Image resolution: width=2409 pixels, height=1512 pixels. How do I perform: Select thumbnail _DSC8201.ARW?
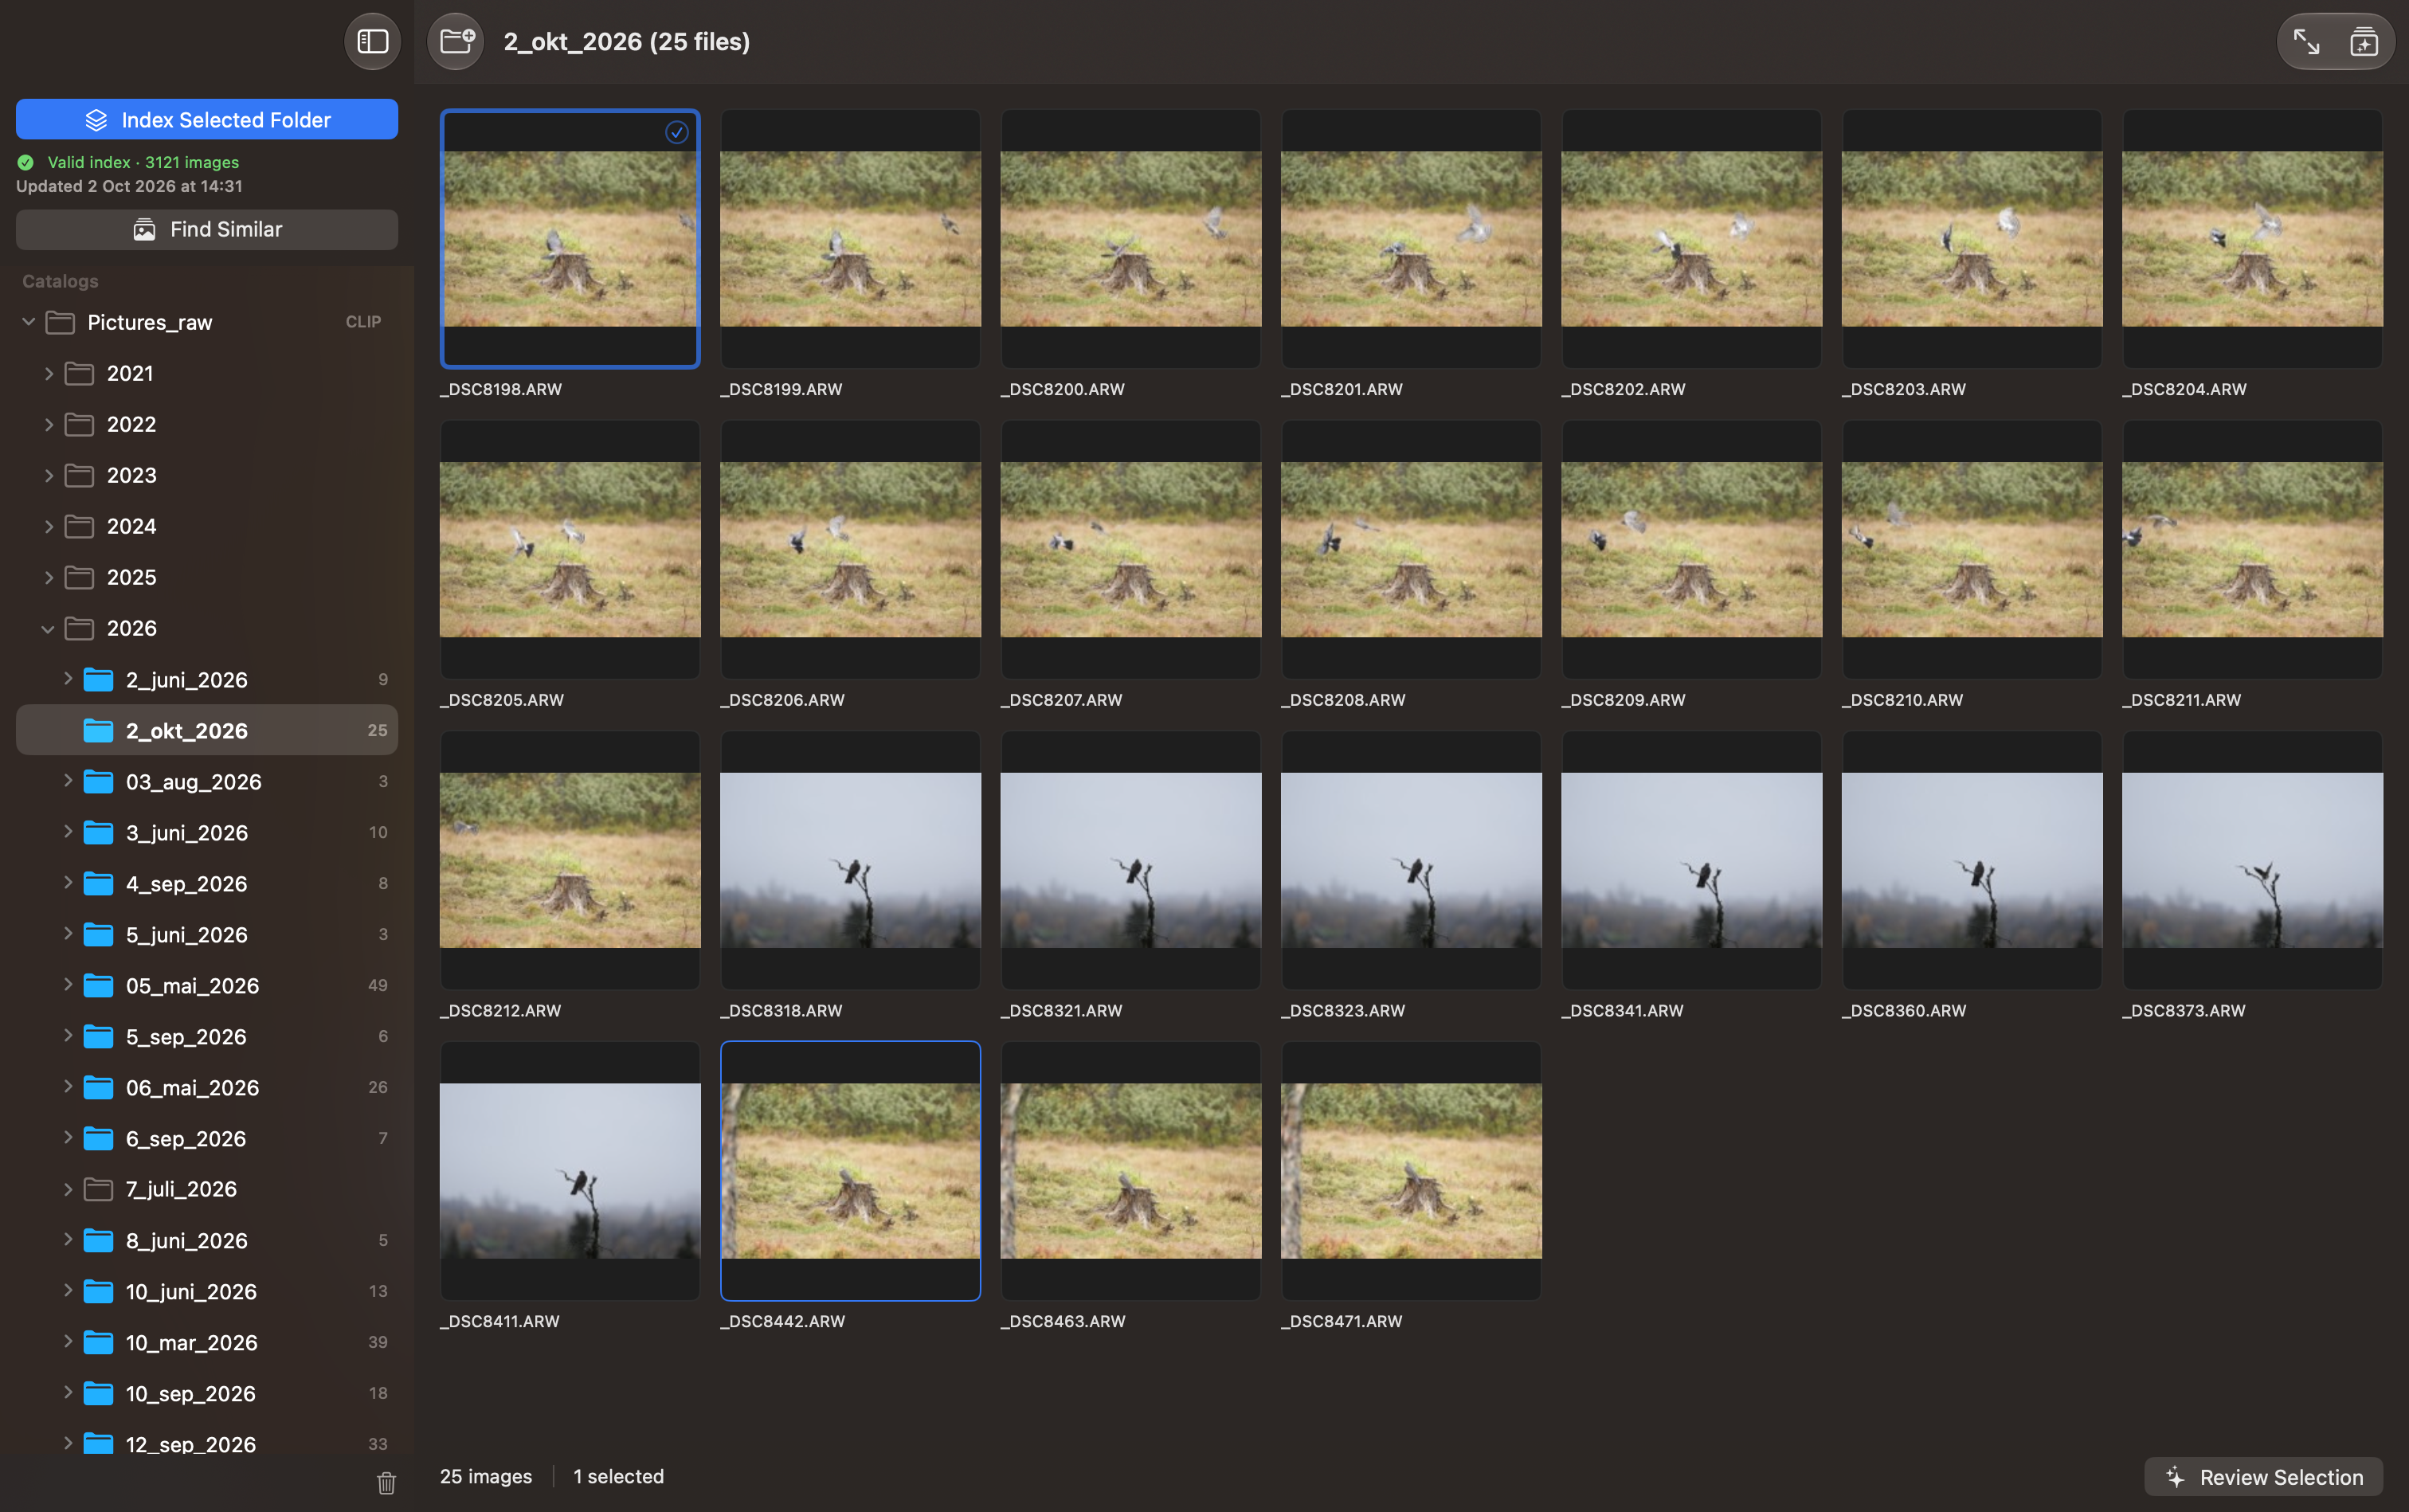1411,239
